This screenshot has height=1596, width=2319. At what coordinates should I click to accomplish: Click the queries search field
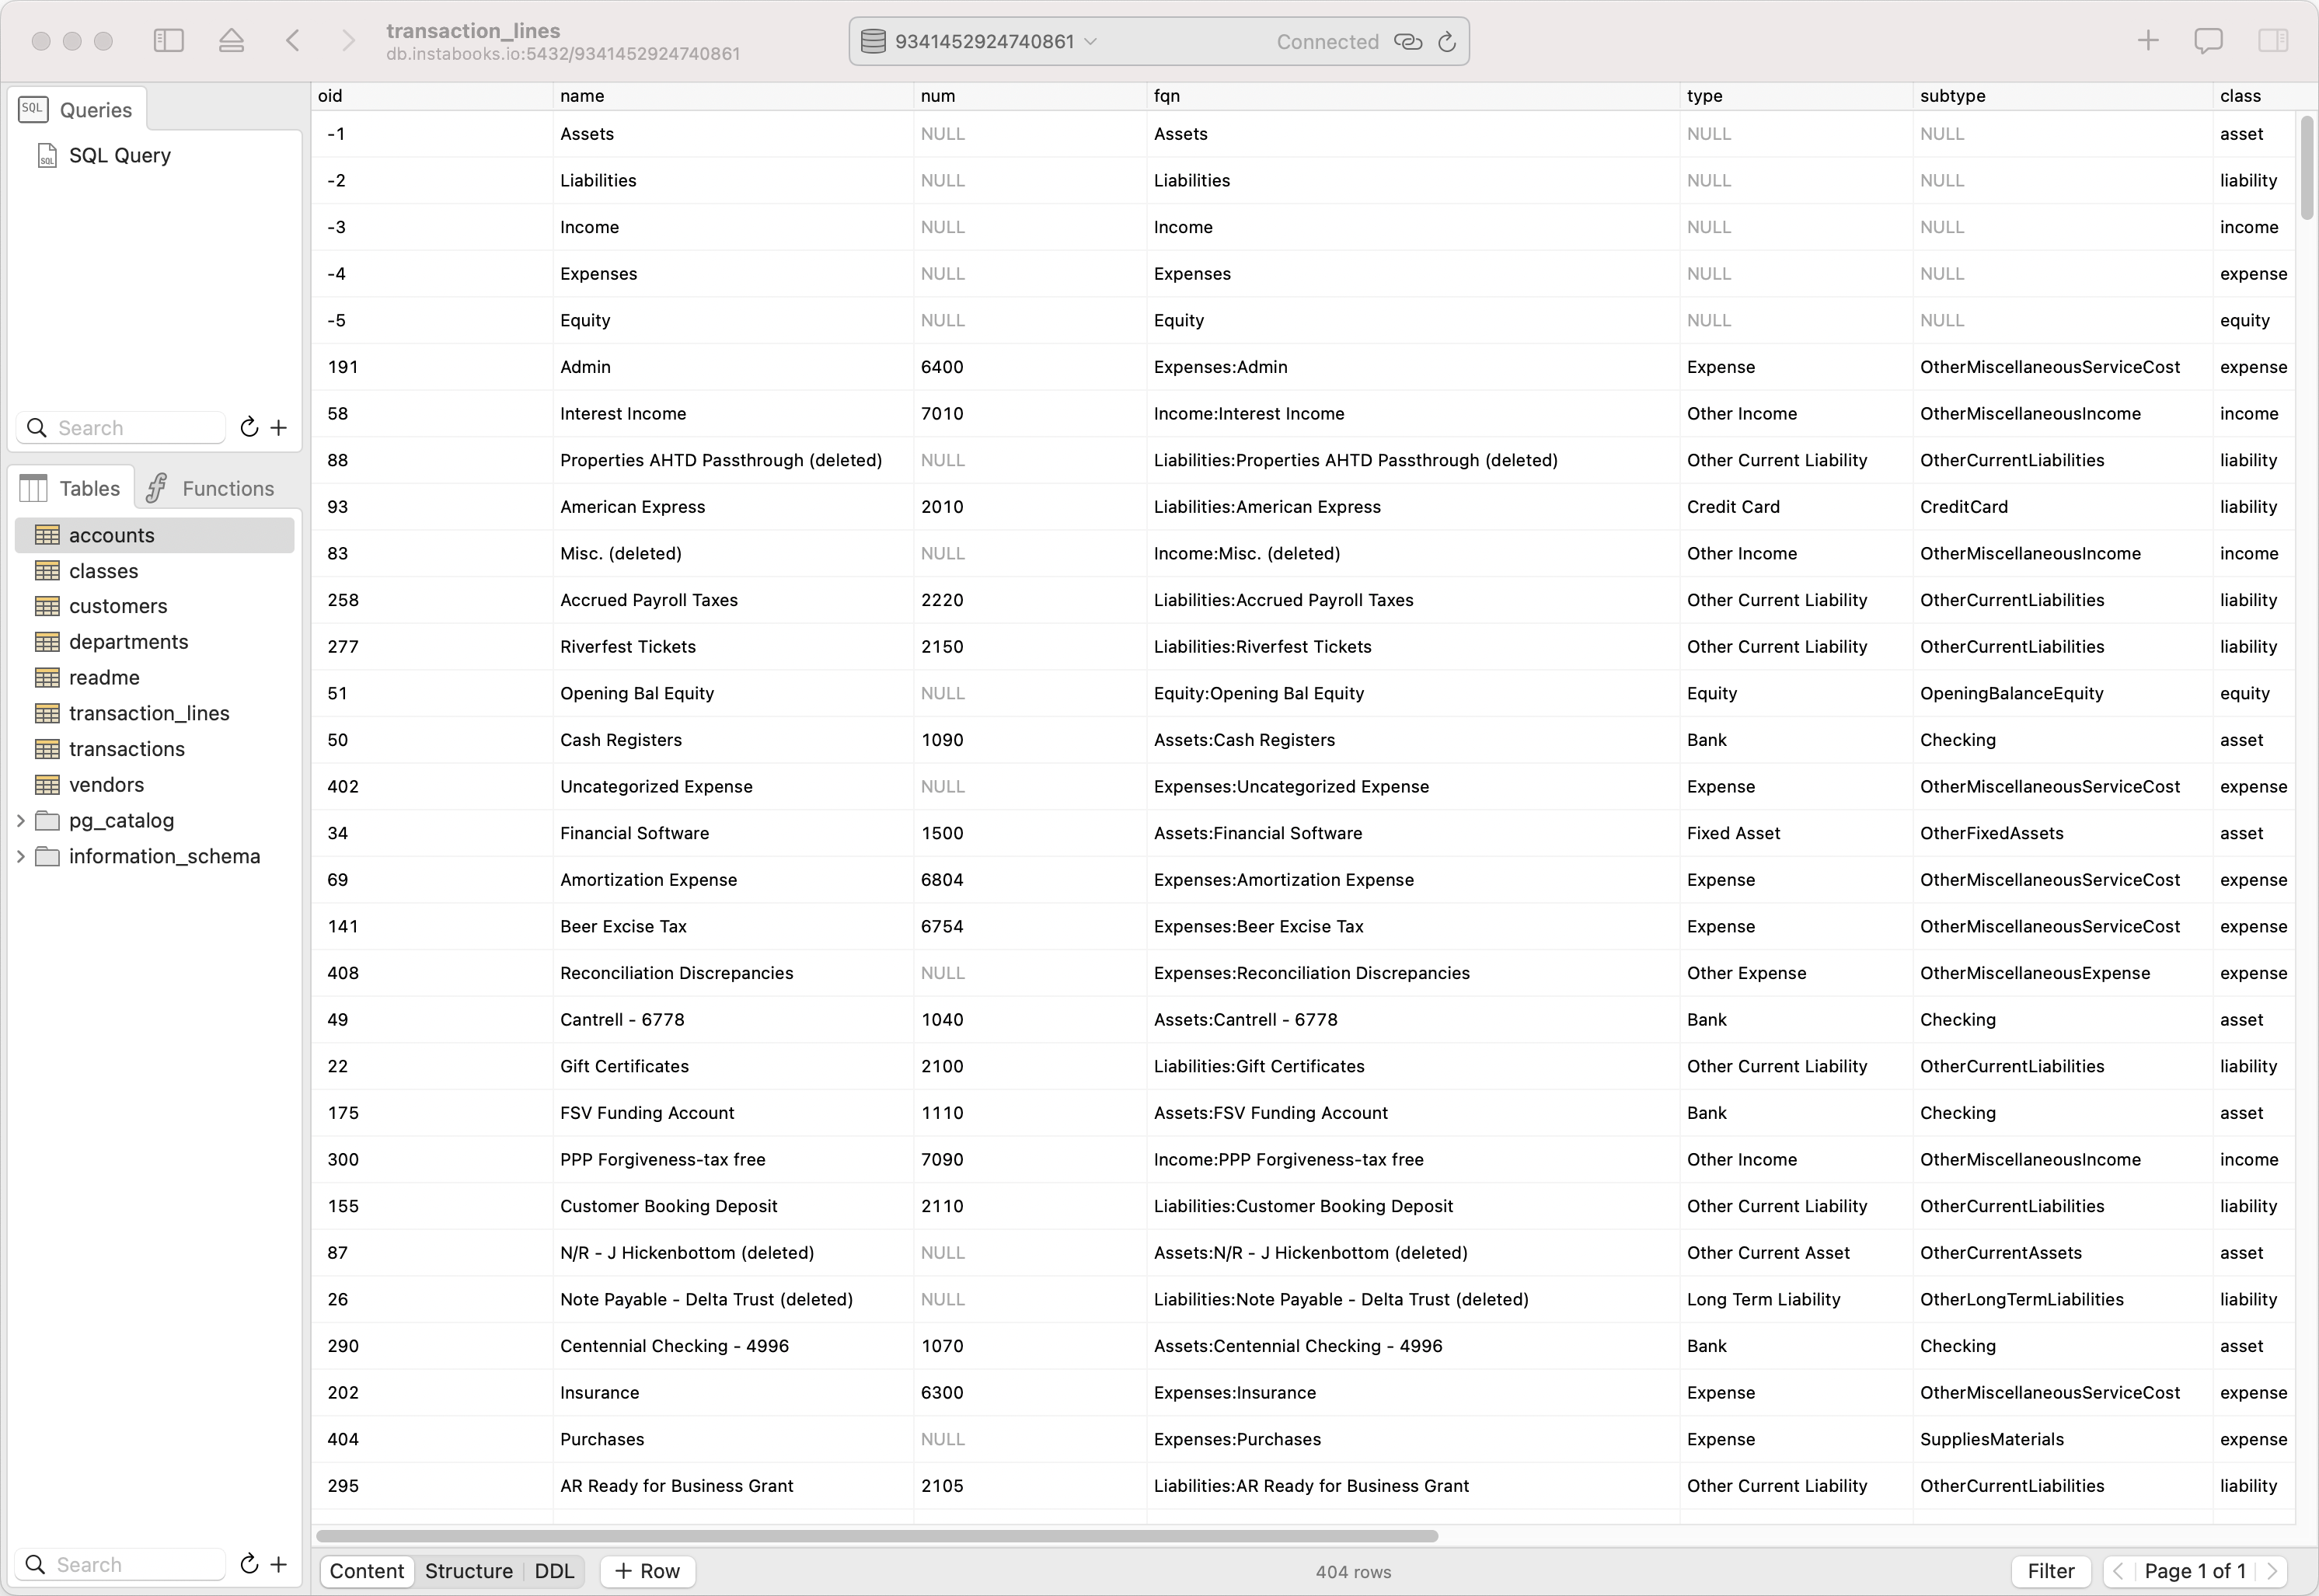pos(121,428)
